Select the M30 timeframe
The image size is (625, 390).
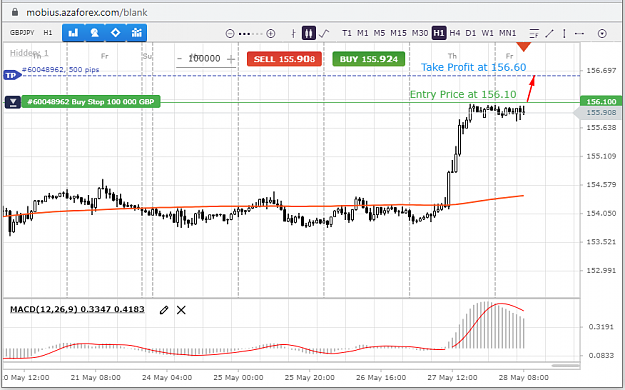[420, 33]
